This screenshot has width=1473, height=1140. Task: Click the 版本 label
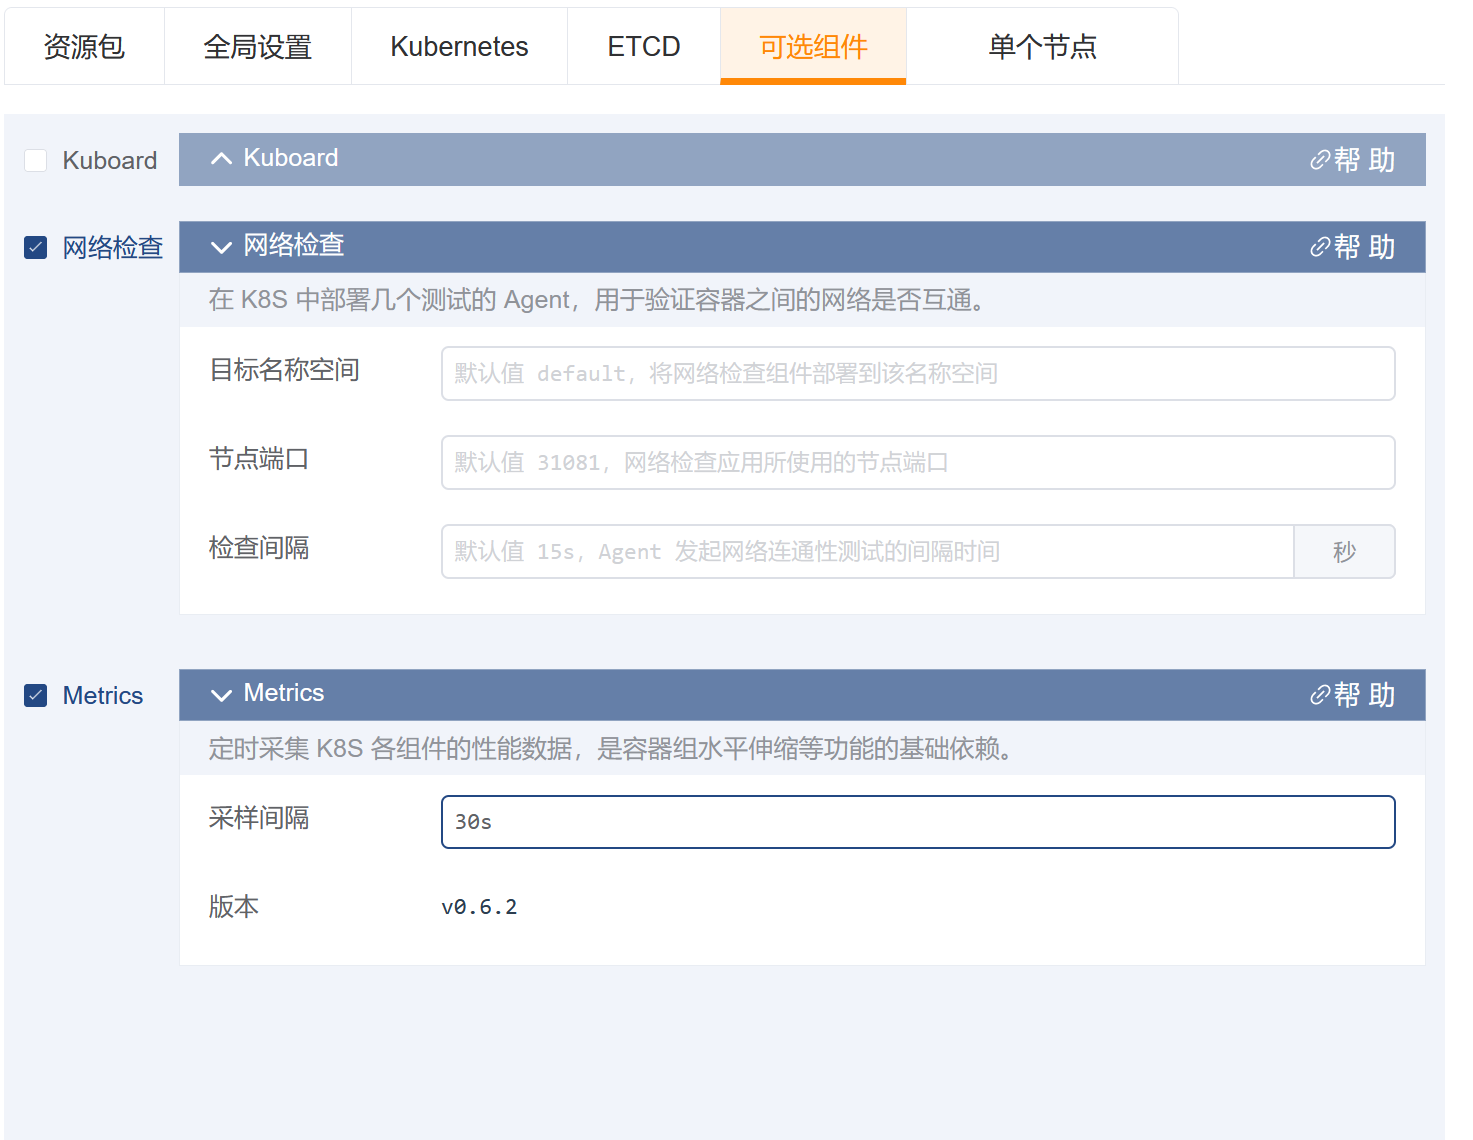tap(234, 907)
